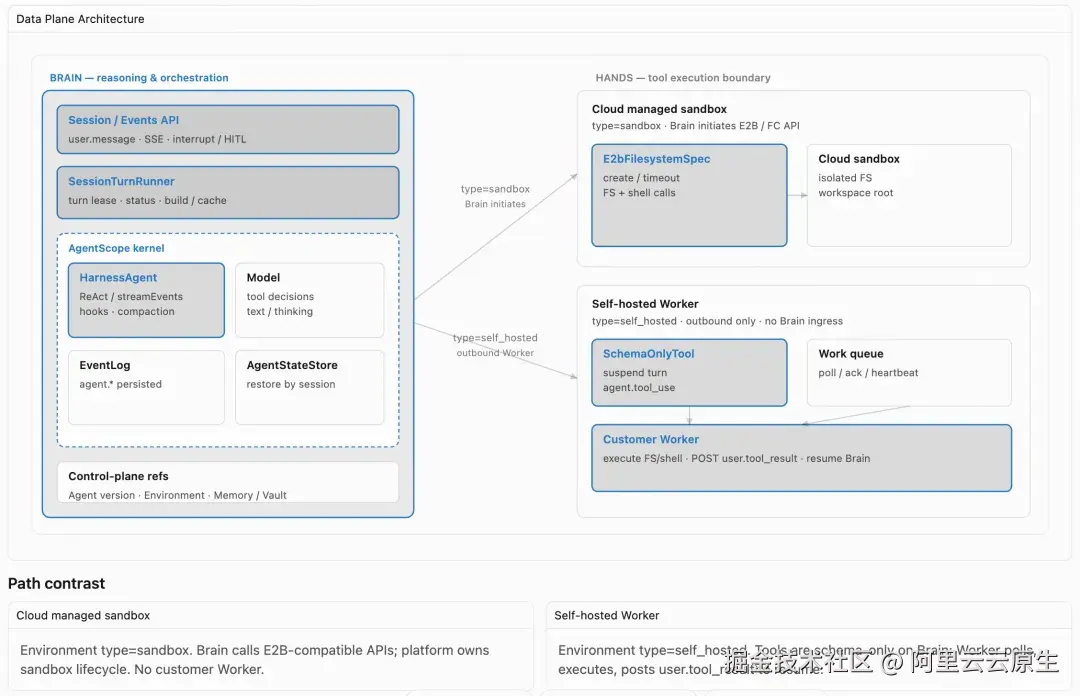The width and height of the screenshot is (1080, 696).
Task: Click the AgentScope kernel label
Action: point(116,248)
